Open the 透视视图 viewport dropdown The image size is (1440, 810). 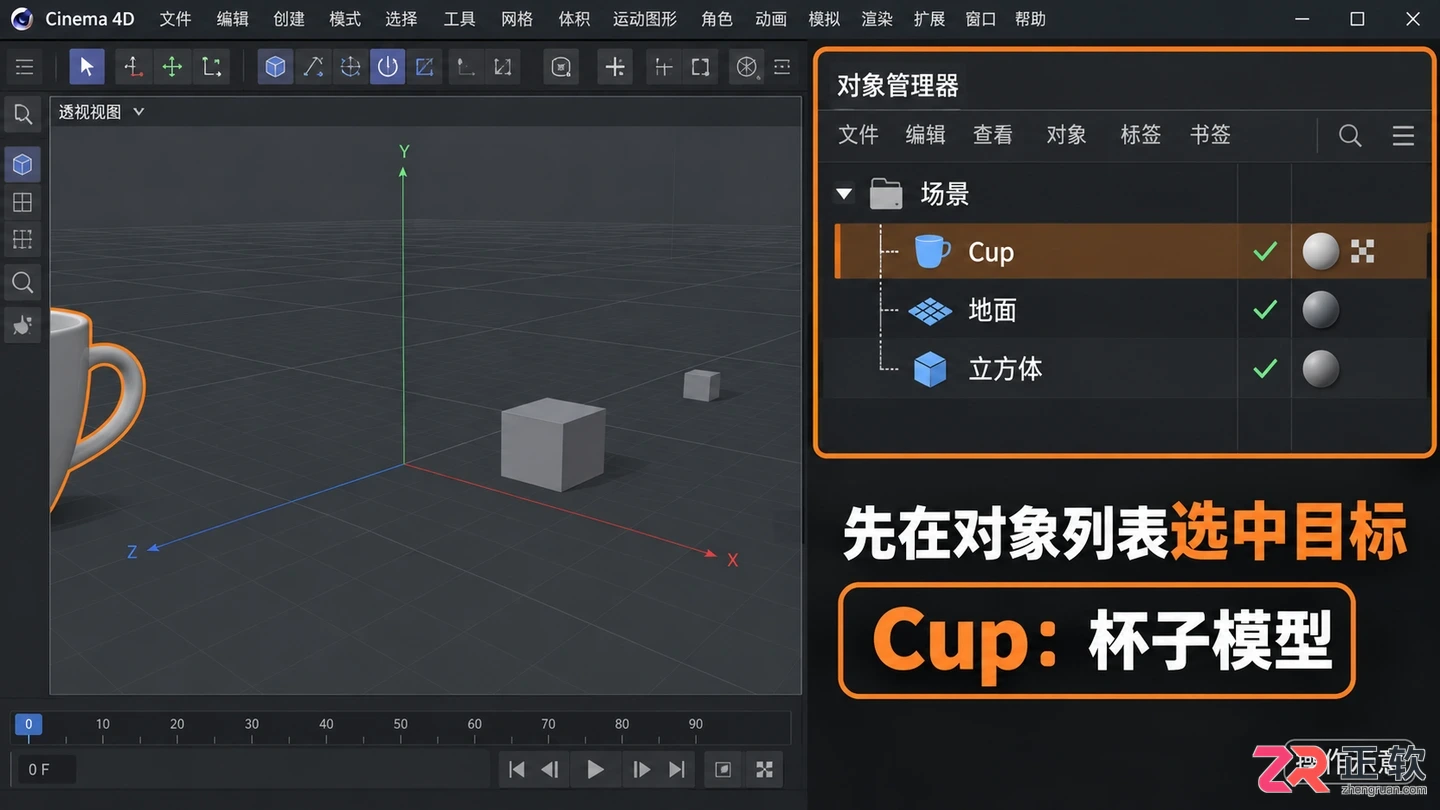coord(102,112)
